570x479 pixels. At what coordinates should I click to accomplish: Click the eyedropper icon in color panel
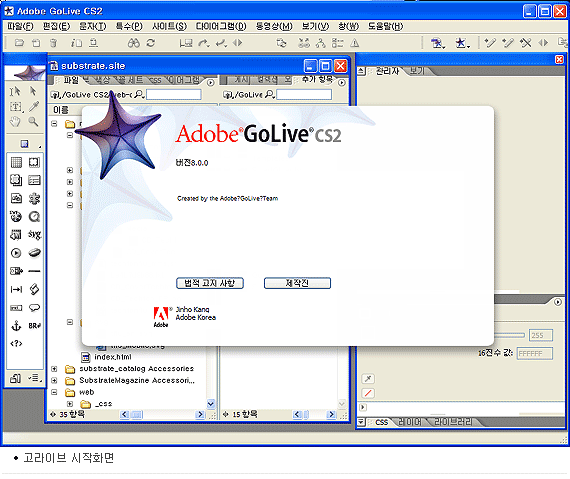tap(368, 379)
